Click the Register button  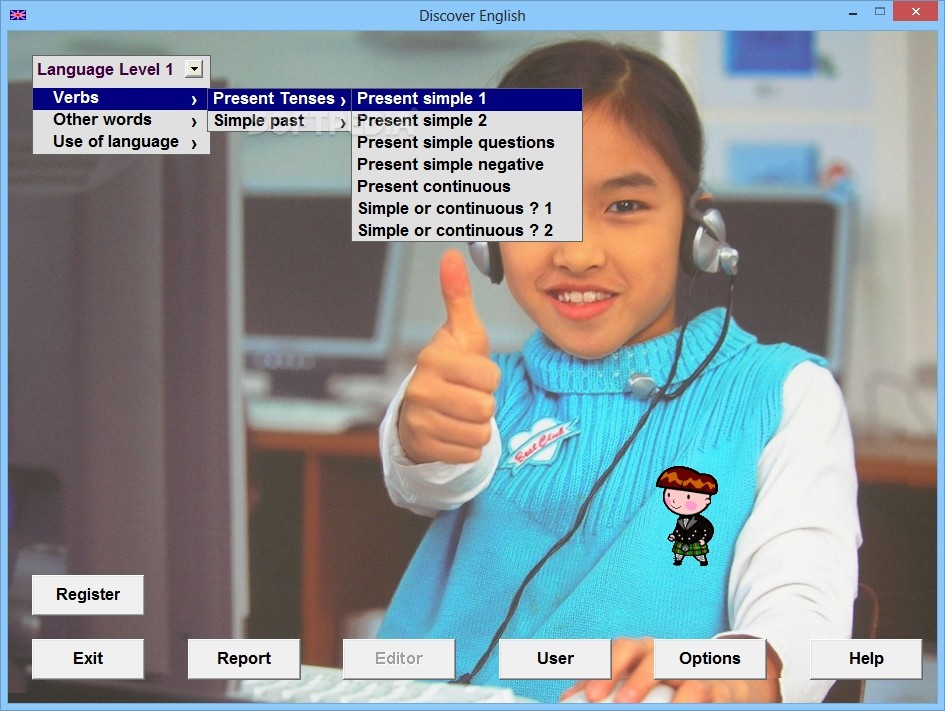click(x=88, y=595)
